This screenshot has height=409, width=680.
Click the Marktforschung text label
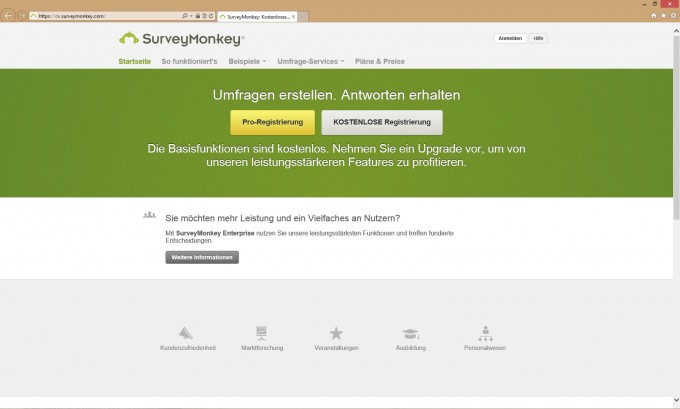point(262,348)
